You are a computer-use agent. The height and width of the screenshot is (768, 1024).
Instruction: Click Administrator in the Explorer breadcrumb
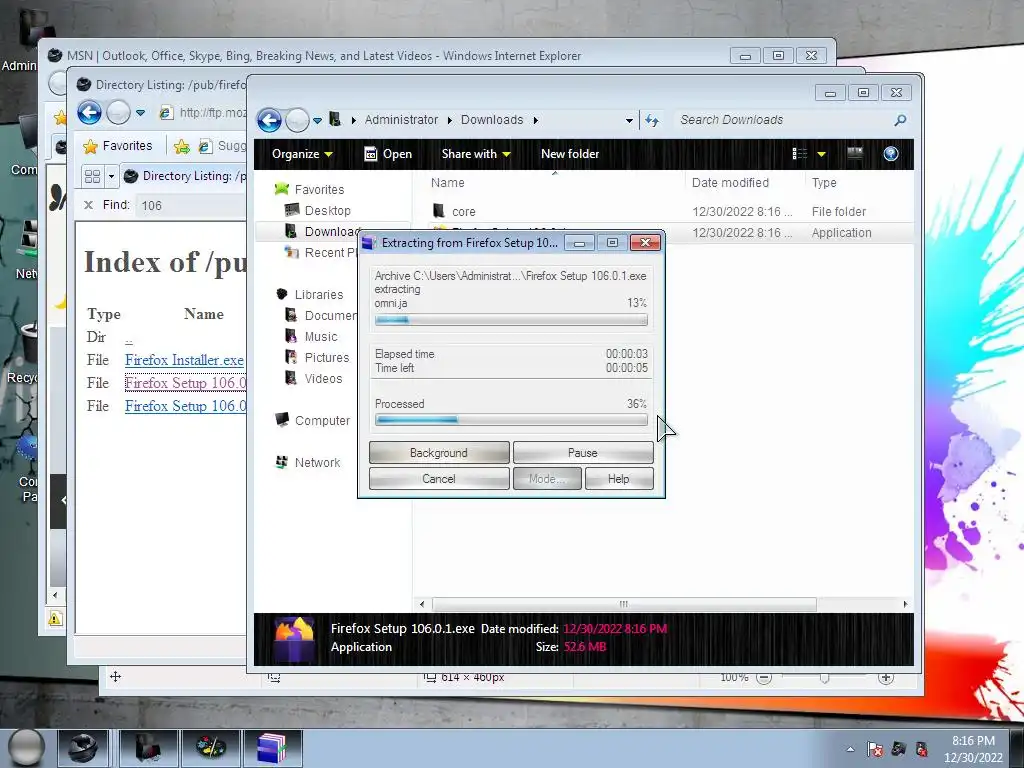pos(401,120)
